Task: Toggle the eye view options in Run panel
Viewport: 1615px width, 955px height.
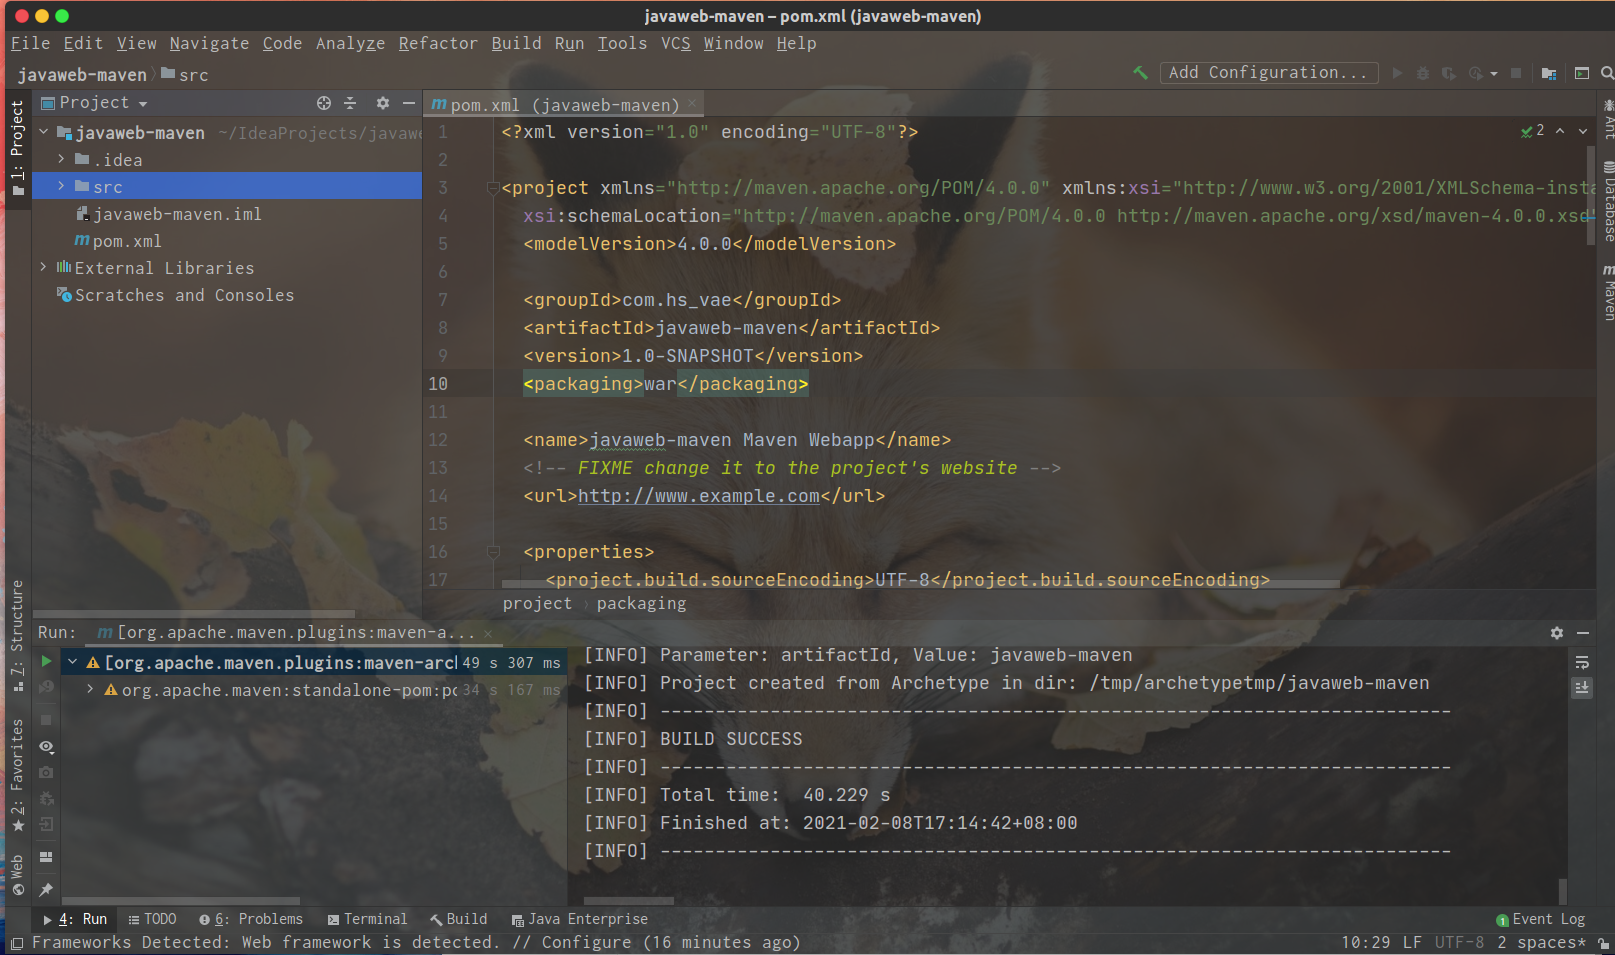Action: point(46,747)
